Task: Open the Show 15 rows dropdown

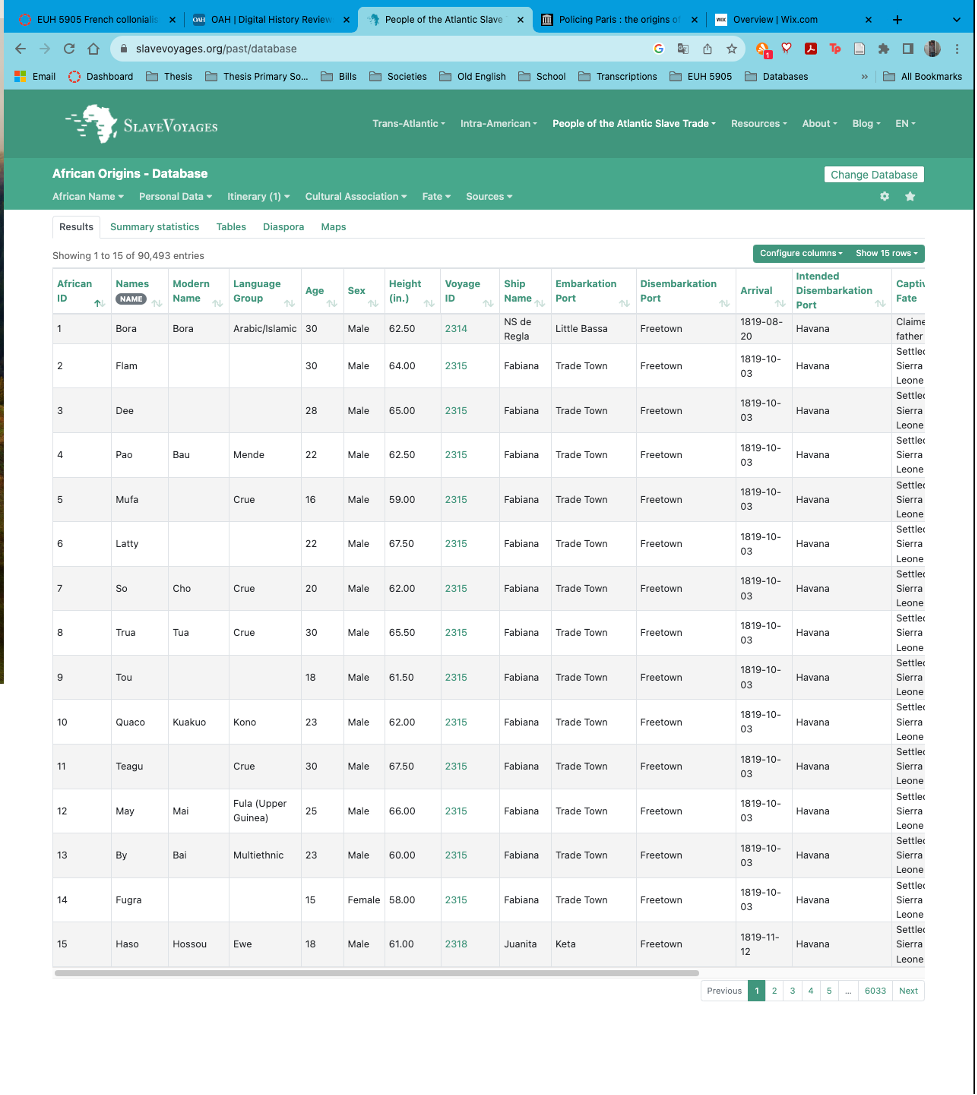Action: 887,253
